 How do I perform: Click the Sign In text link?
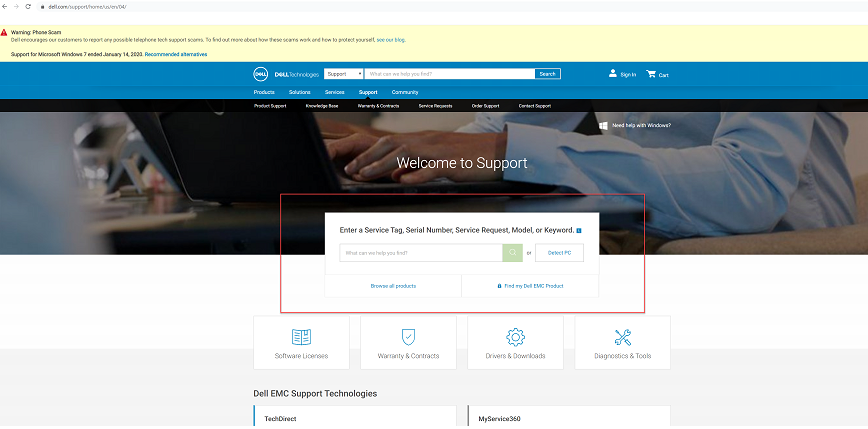tap(628, 75)
